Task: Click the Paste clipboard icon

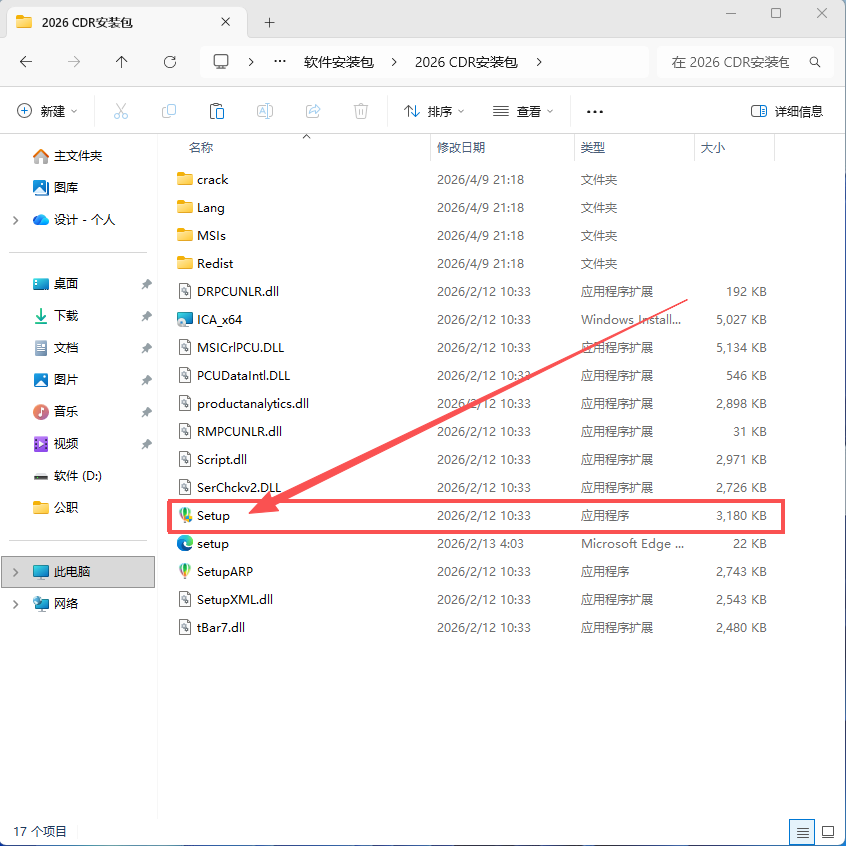Action: click(x=217, y=111)
